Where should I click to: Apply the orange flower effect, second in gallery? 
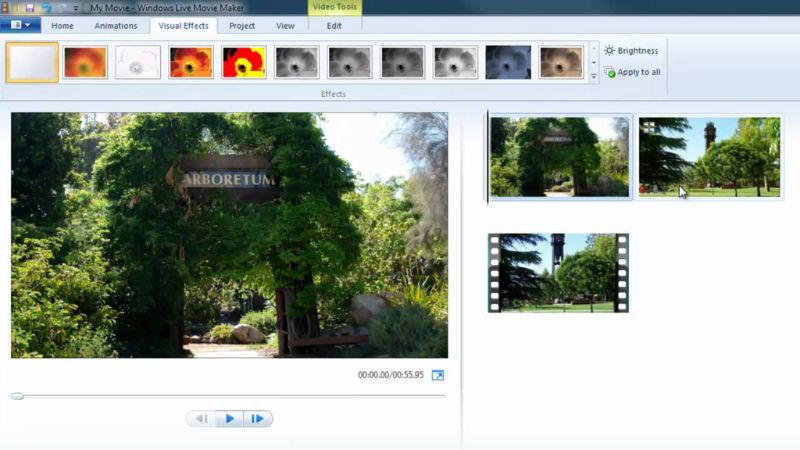point(85,62)
